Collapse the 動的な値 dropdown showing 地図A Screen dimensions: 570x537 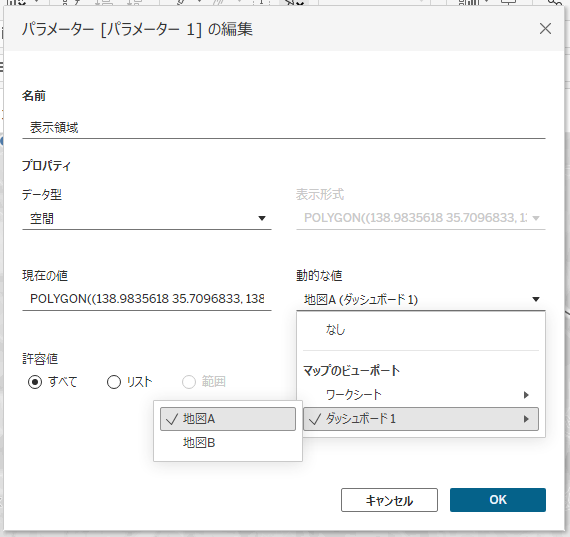pyautogui.click(x=421, y=300)
